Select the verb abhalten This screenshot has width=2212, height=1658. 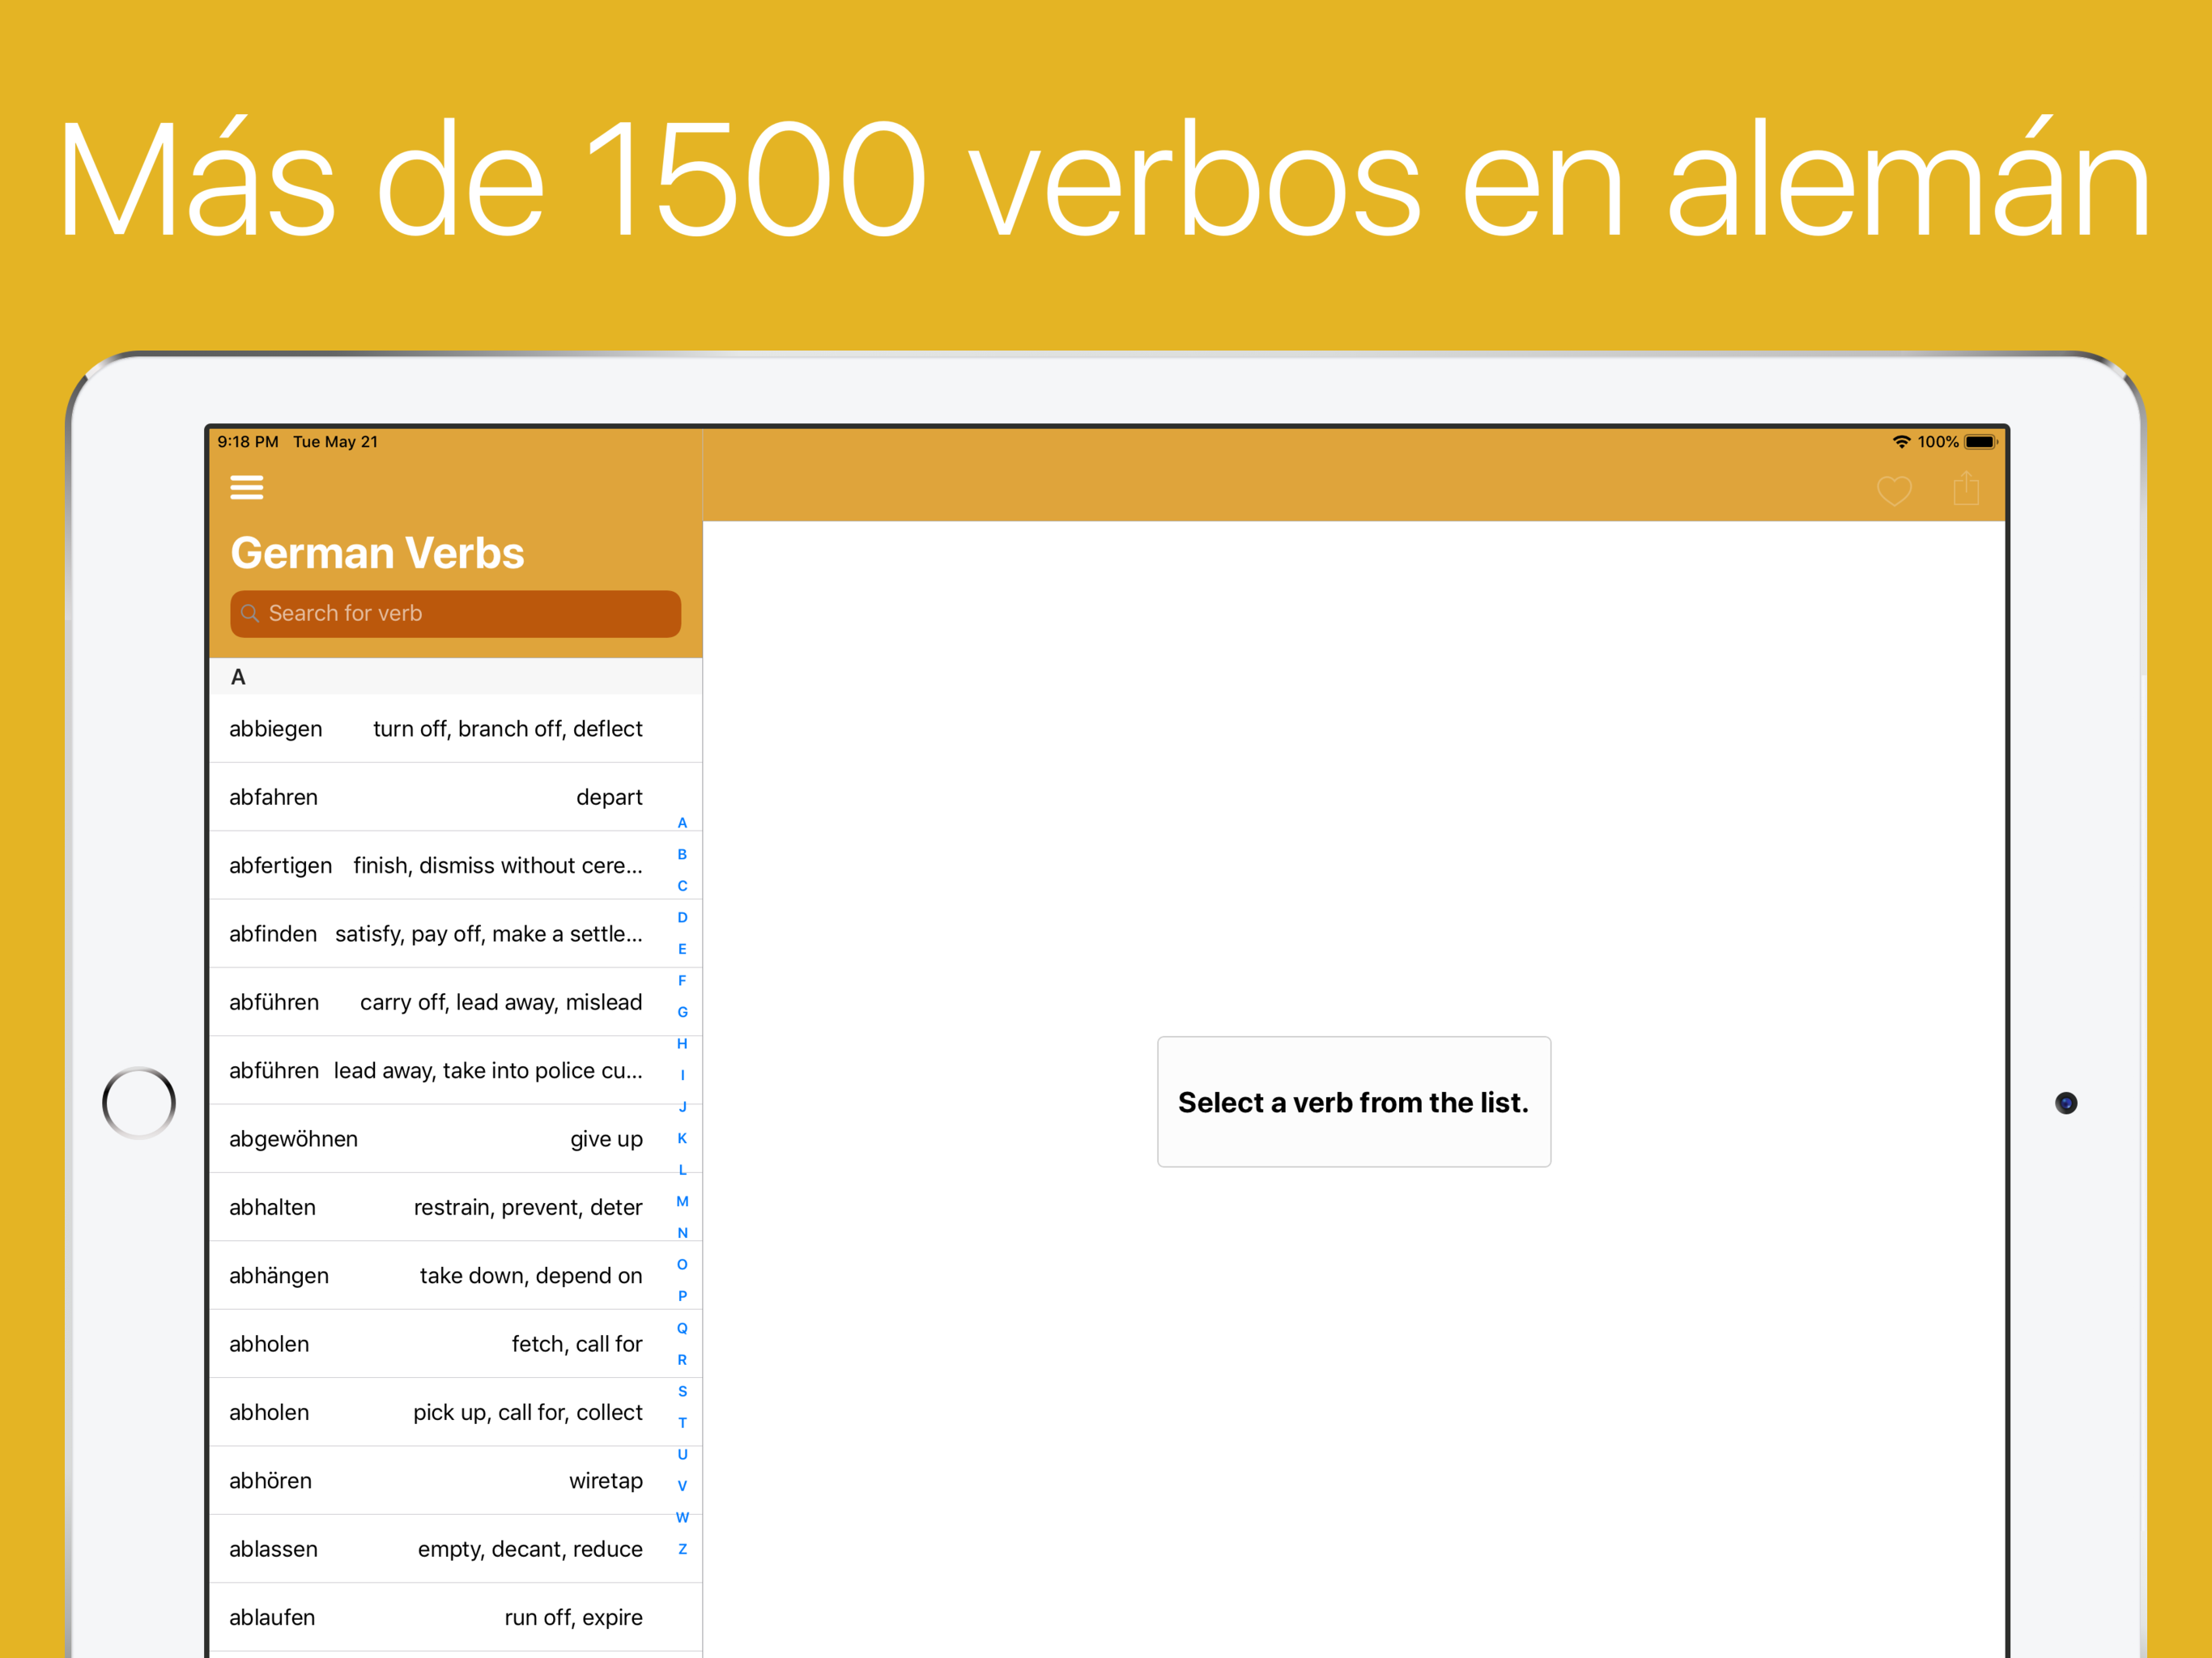tap(455, 1207)
